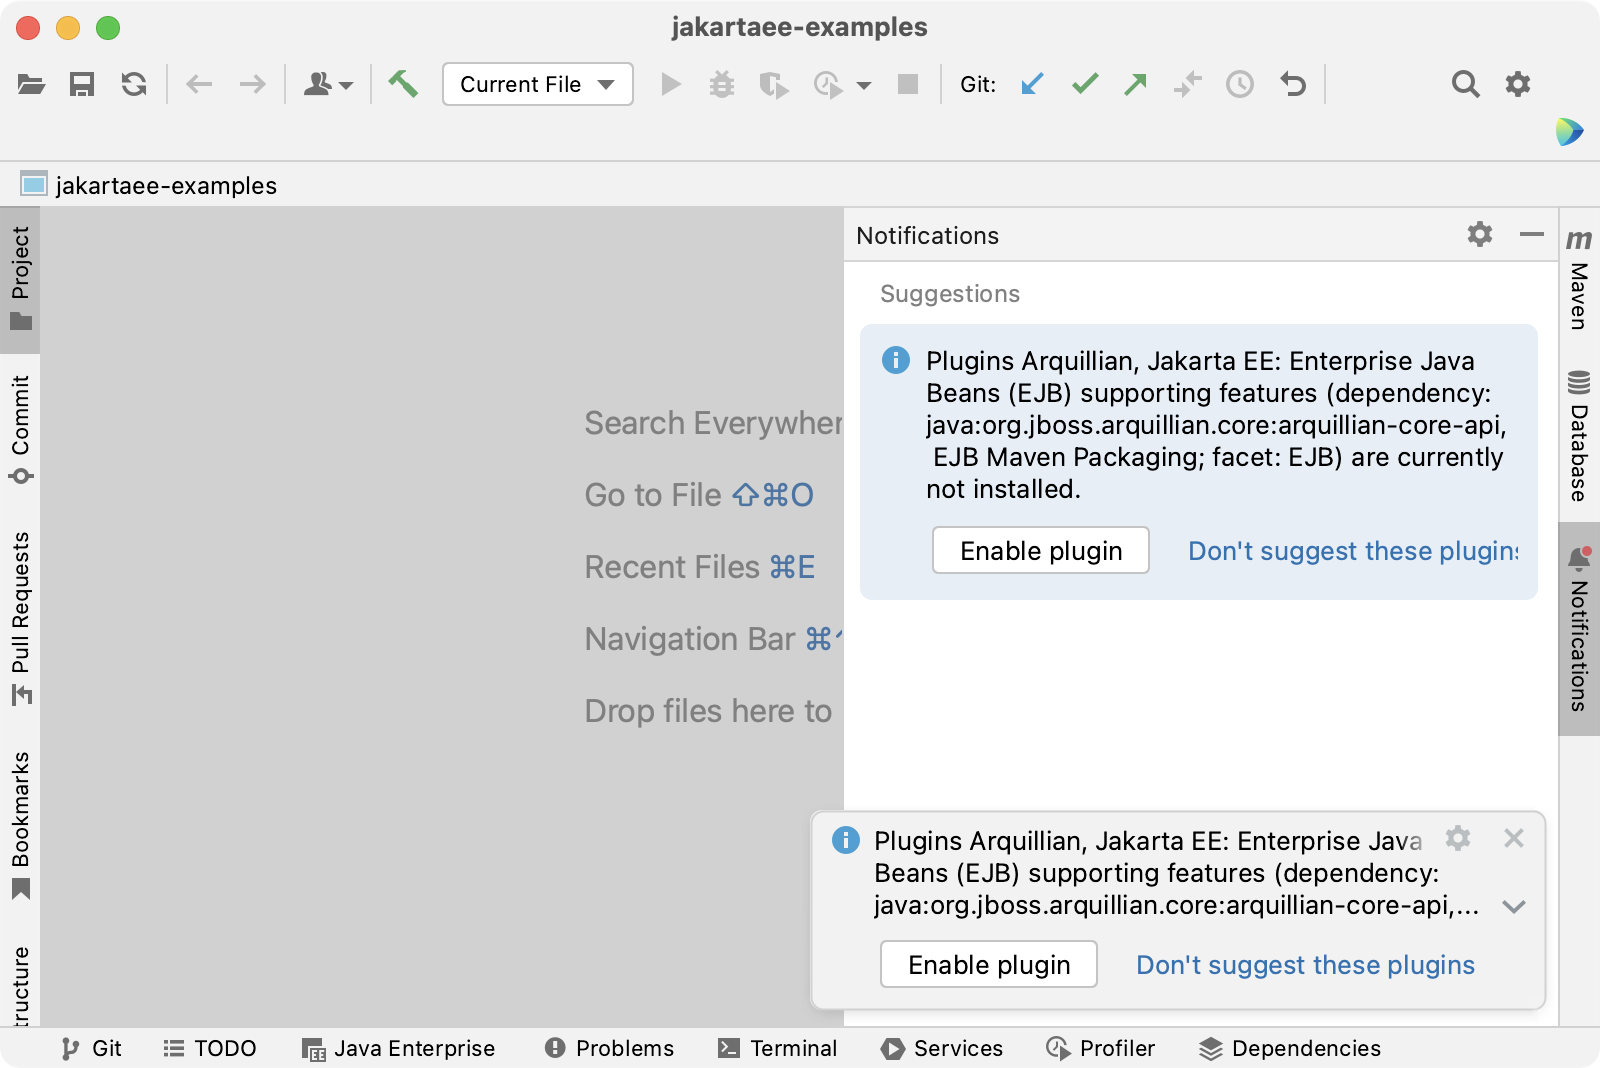
Task: Open popup notification gear settings
Action: [x=1458, y=838]
